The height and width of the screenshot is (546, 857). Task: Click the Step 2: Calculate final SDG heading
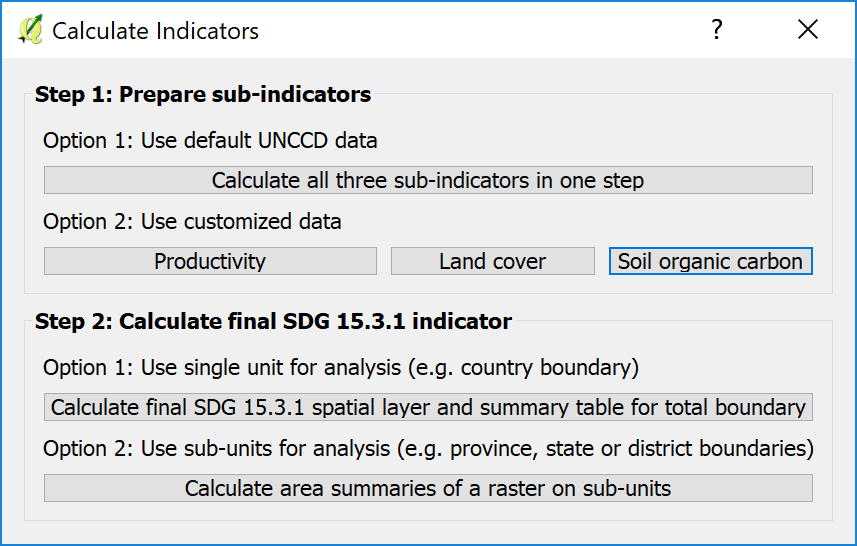pyautogui.click(x=273, y=322)
